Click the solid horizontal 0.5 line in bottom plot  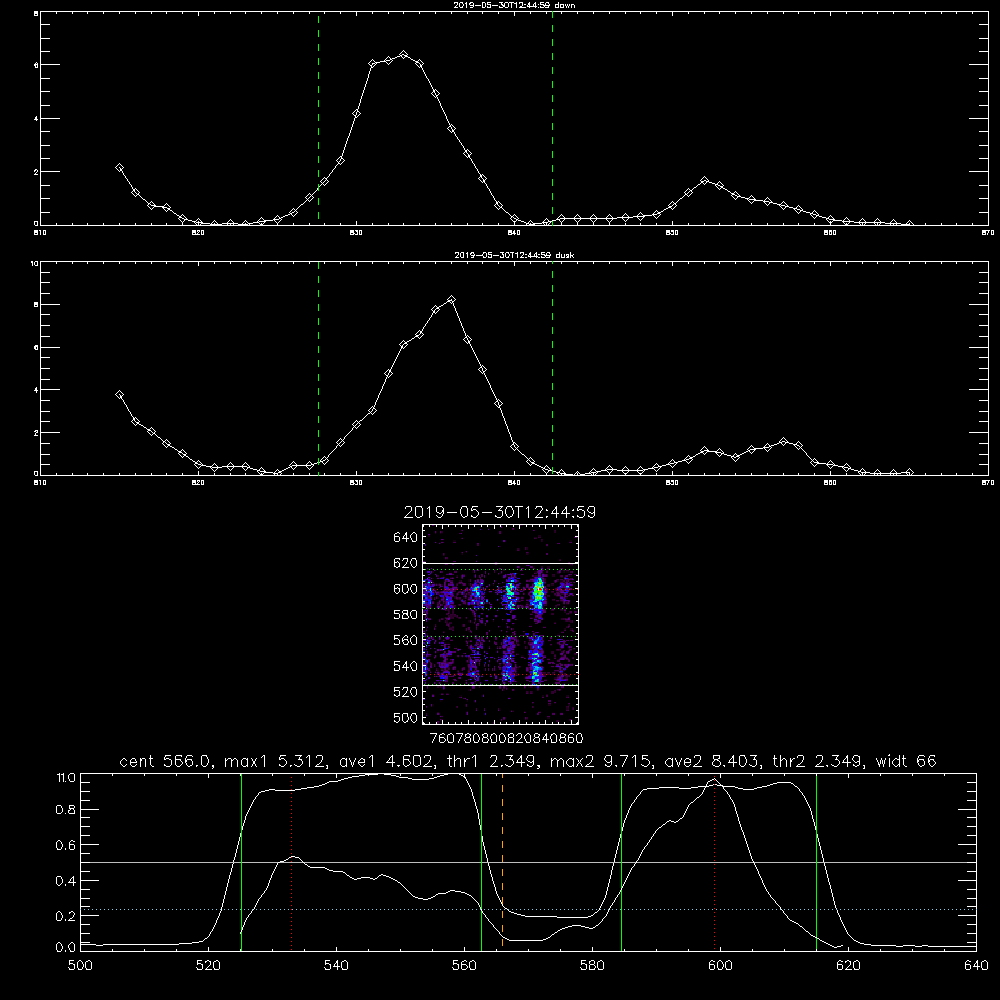[528, 862]
